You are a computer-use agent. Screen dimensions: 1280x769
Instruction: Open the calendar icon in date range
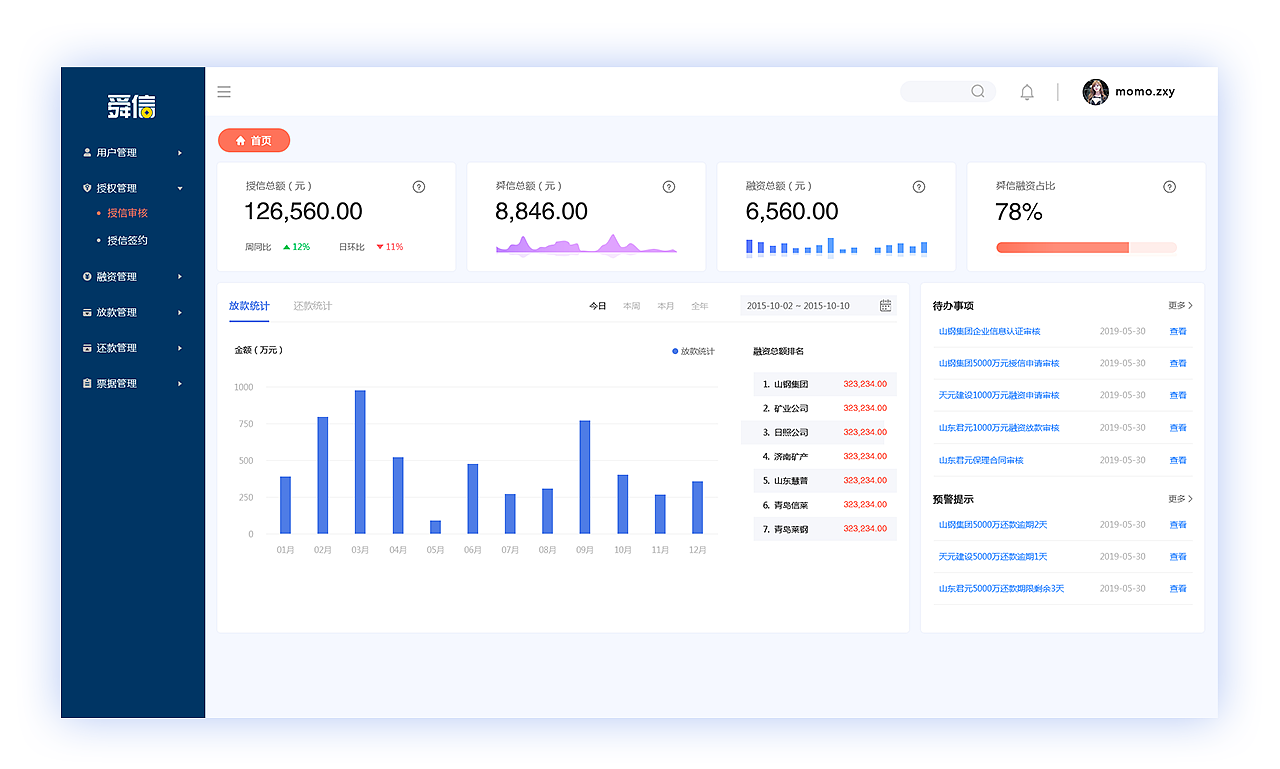(886, 306)
